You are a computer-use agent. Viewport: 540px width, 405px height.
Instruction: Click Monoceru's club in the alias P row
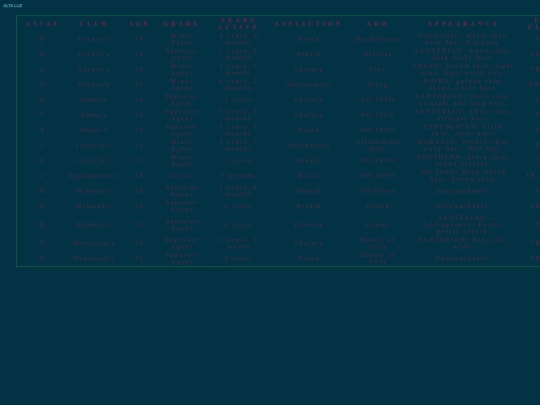(x=94, y=258)
